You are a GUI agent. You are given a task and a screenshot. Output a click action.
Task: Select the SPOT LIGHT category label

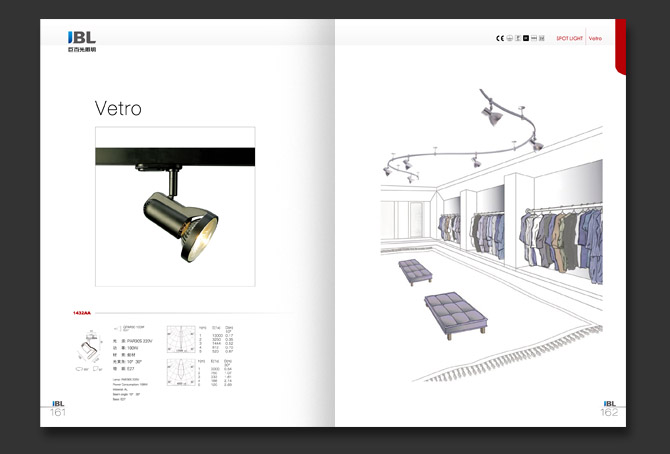pyautogui.click(x=569, y=38)
